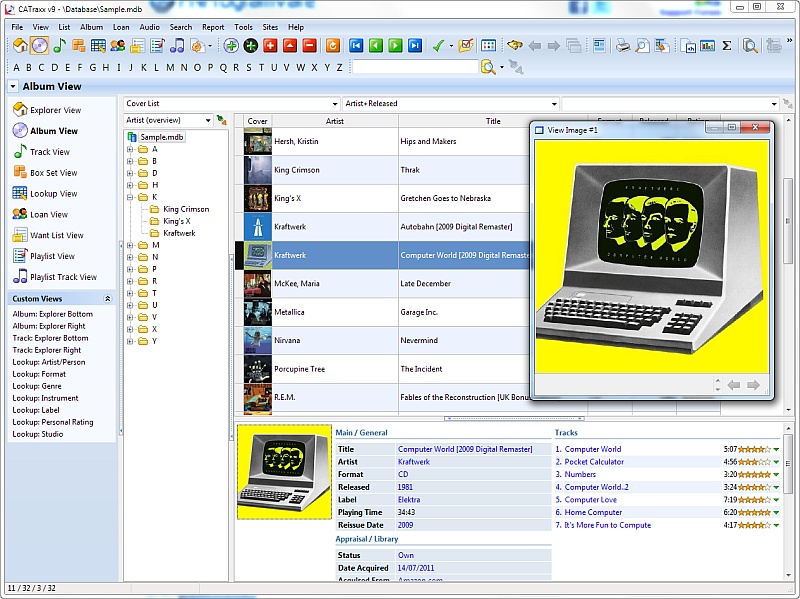Open the File menu
Viewport: 800px width, 599px height.
(17, 27)
